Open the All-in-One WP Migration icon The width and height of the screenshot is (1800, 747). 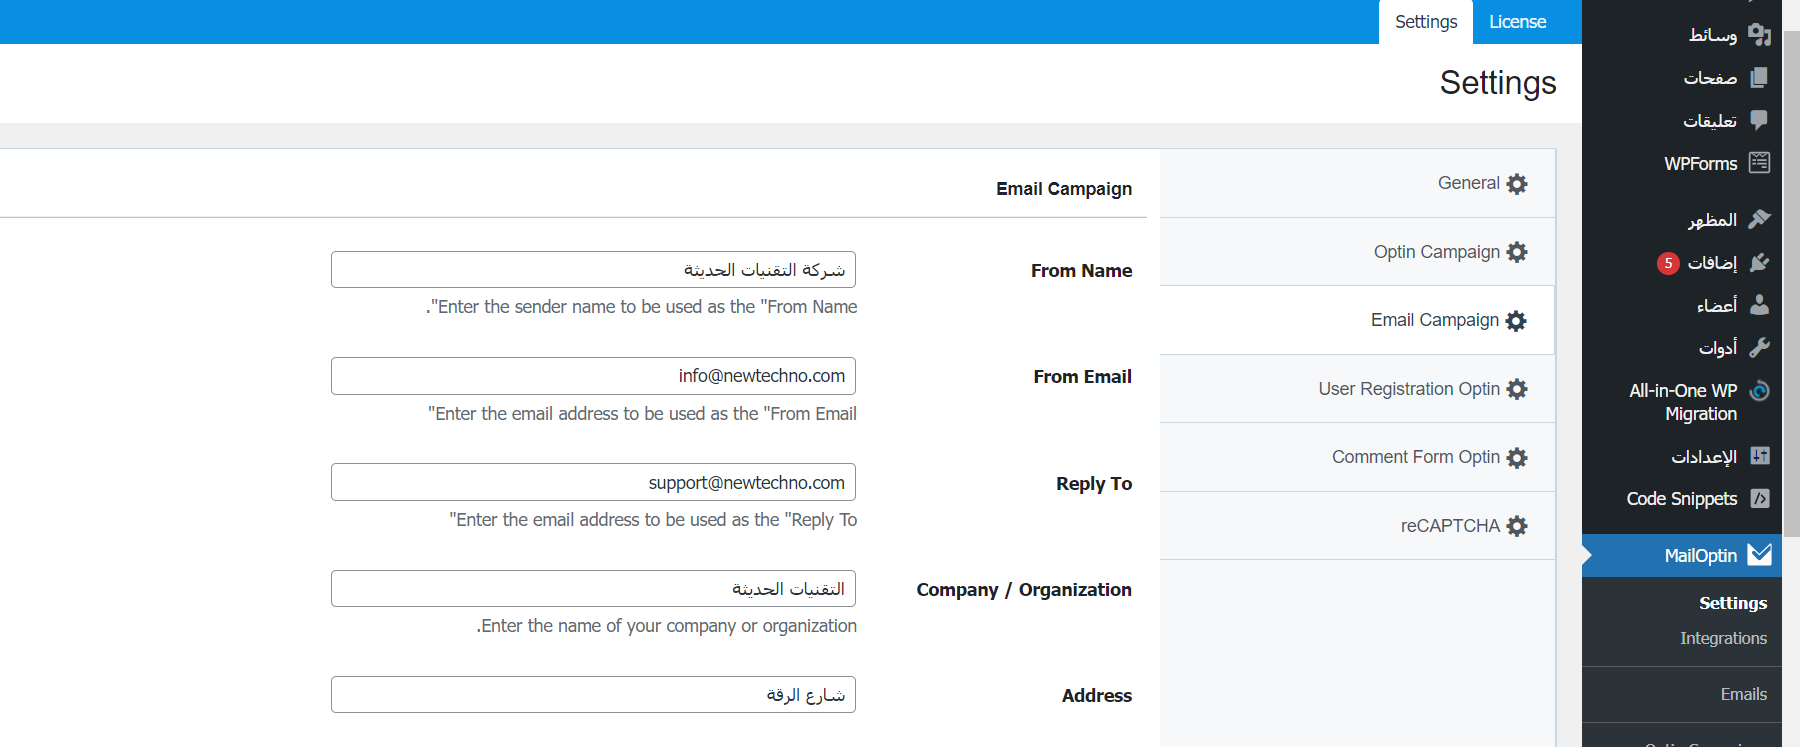point(1759,391)
